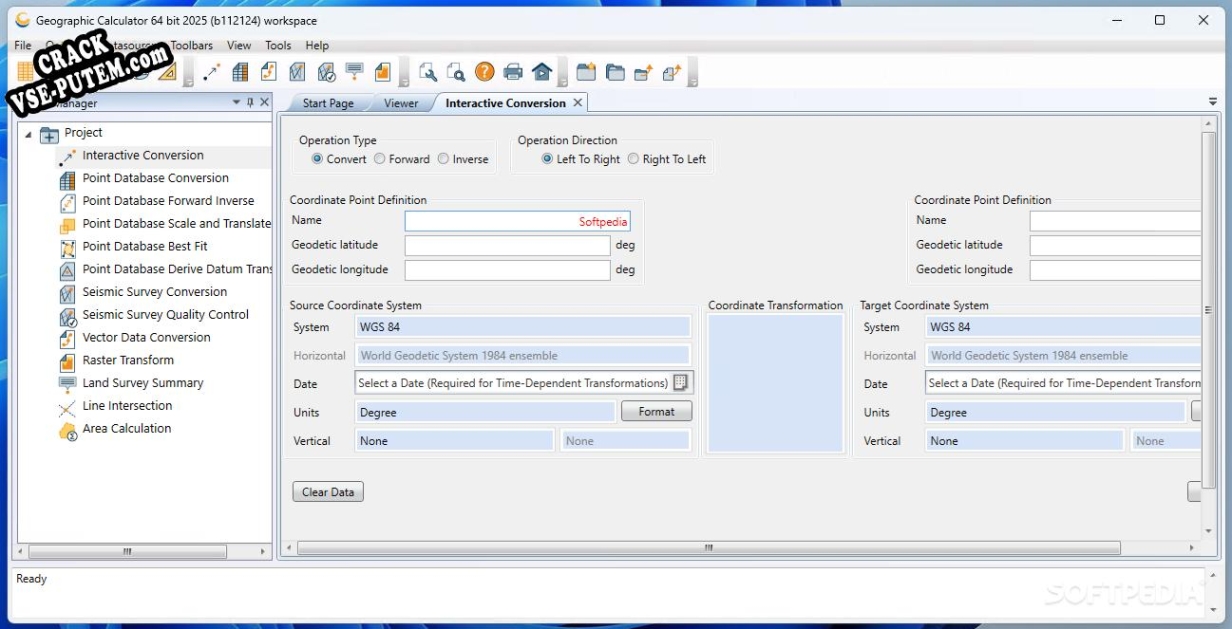Click the calendar icon in source Date field
This screenshot has height=629, width=1232.
coord(681,383)
